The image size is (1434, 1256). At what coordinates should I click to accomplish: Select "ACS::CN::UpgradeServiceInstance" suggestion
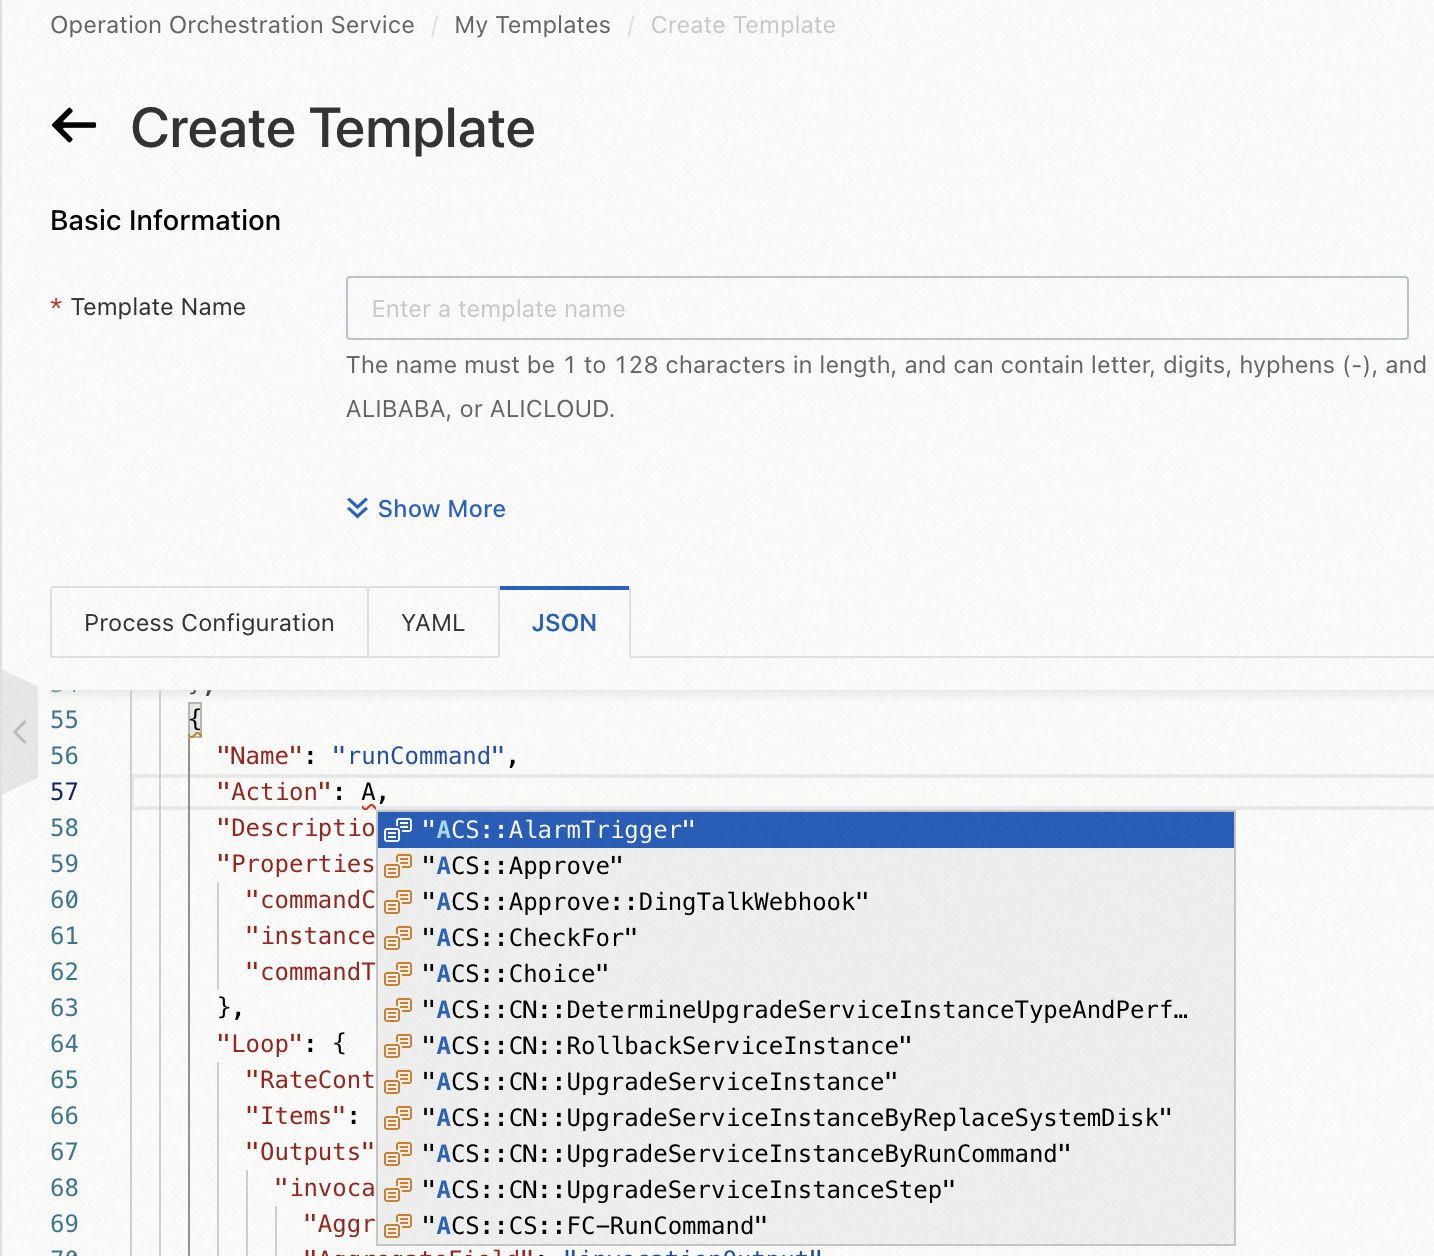(x=806, y=1082)
